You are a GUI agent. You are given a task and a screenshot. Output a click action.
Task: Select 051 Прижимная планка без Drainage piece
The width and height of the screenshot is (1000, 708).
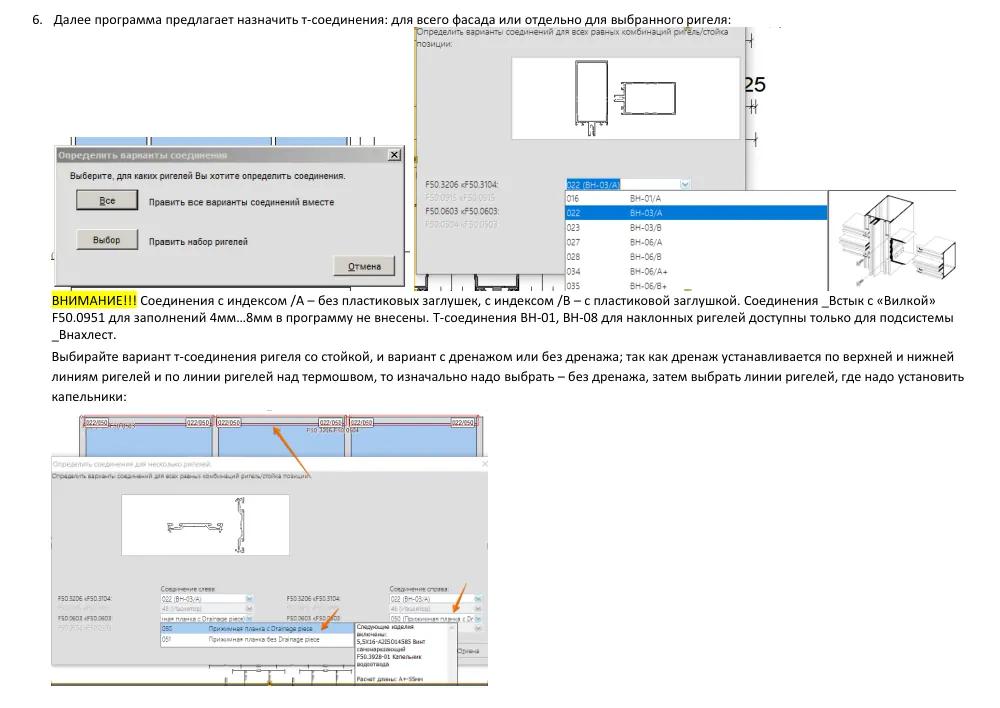tap(256, 639)
